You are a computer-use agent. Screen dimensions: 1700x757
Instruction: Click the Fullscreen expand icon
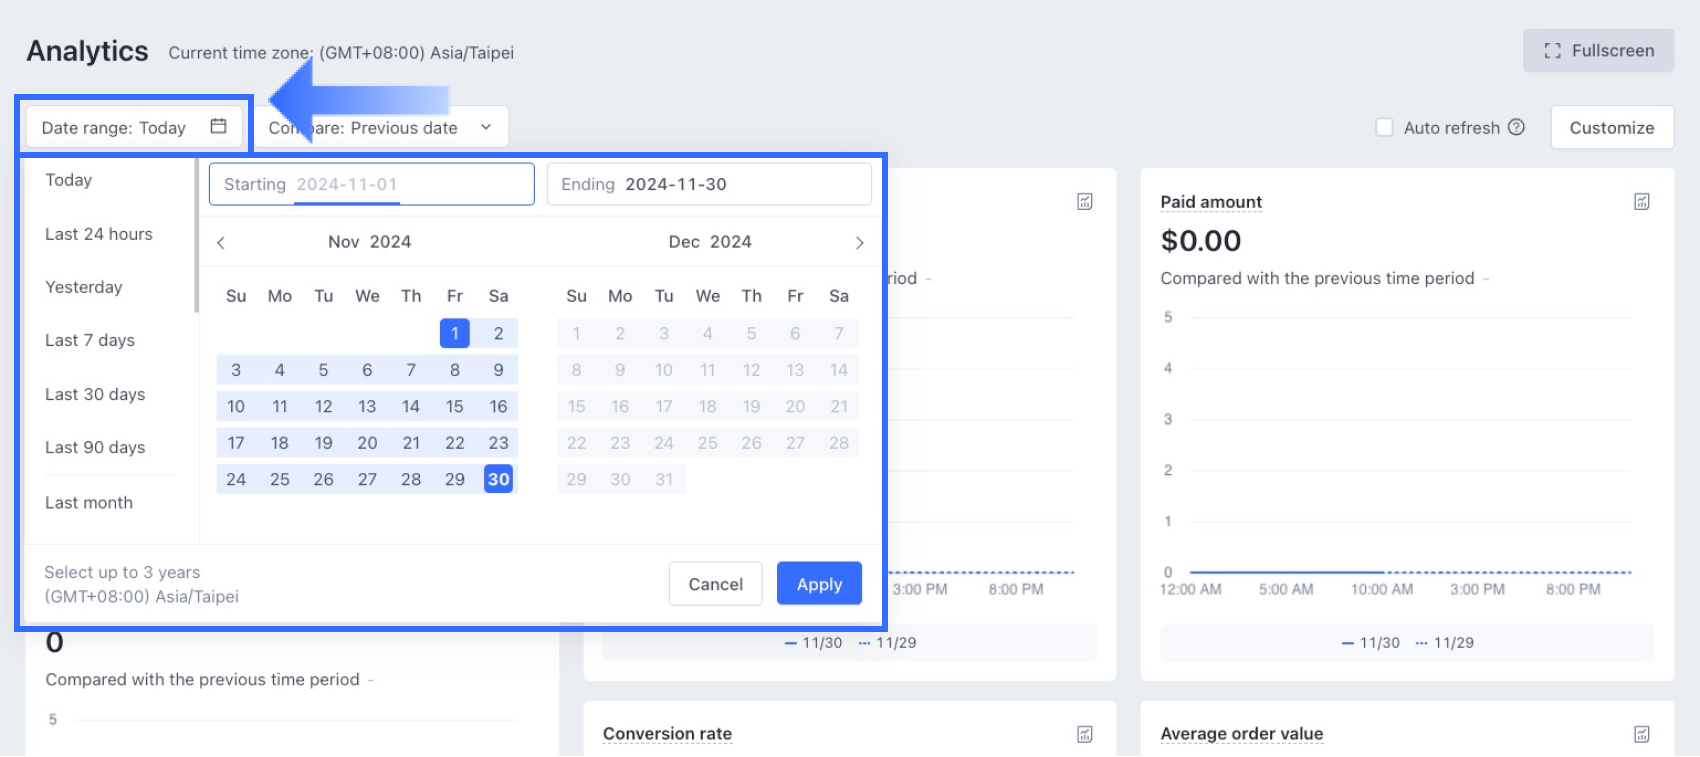click(x=1552, y=51)
